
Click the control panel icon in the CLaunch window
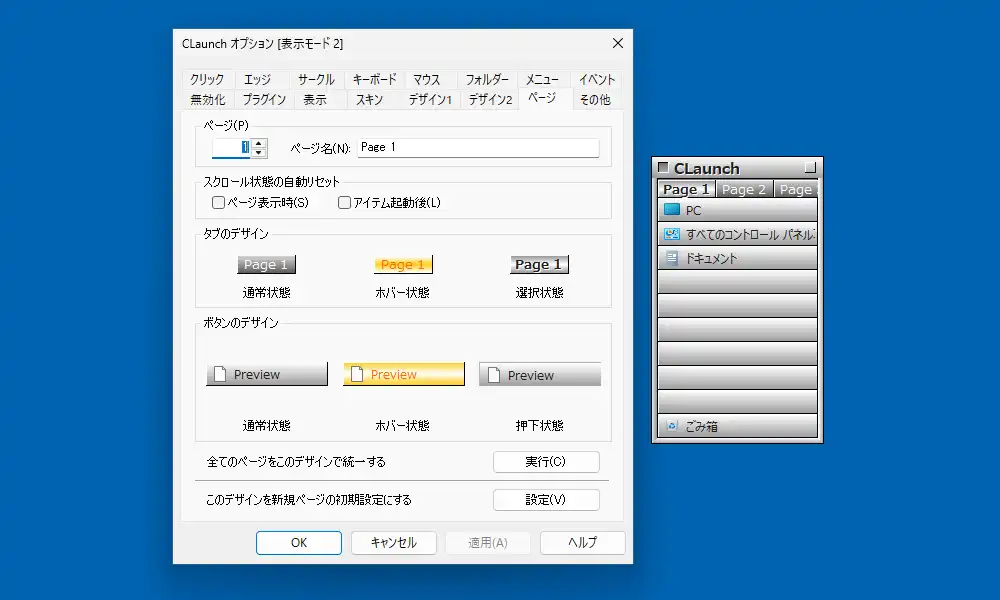pos(672,234)
